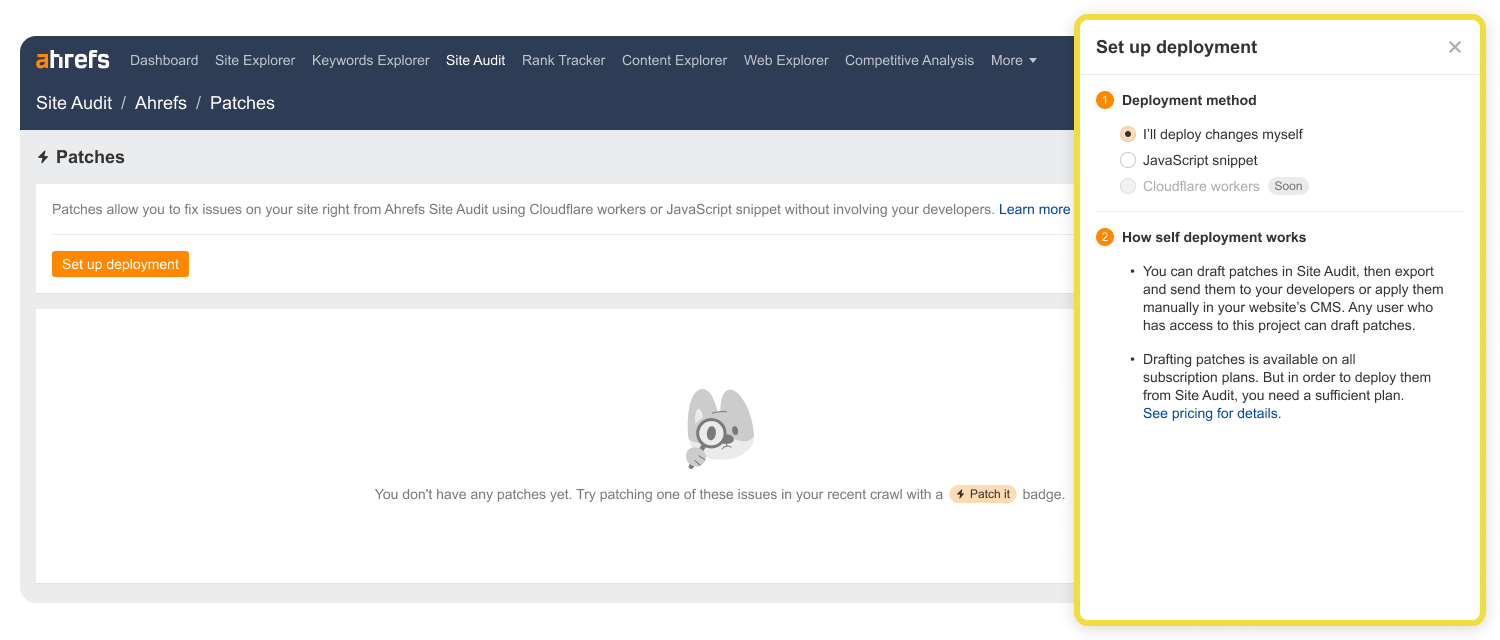Click the See pricing for details link
This screenshot has width=1500, height=640.
[1210, 412]
